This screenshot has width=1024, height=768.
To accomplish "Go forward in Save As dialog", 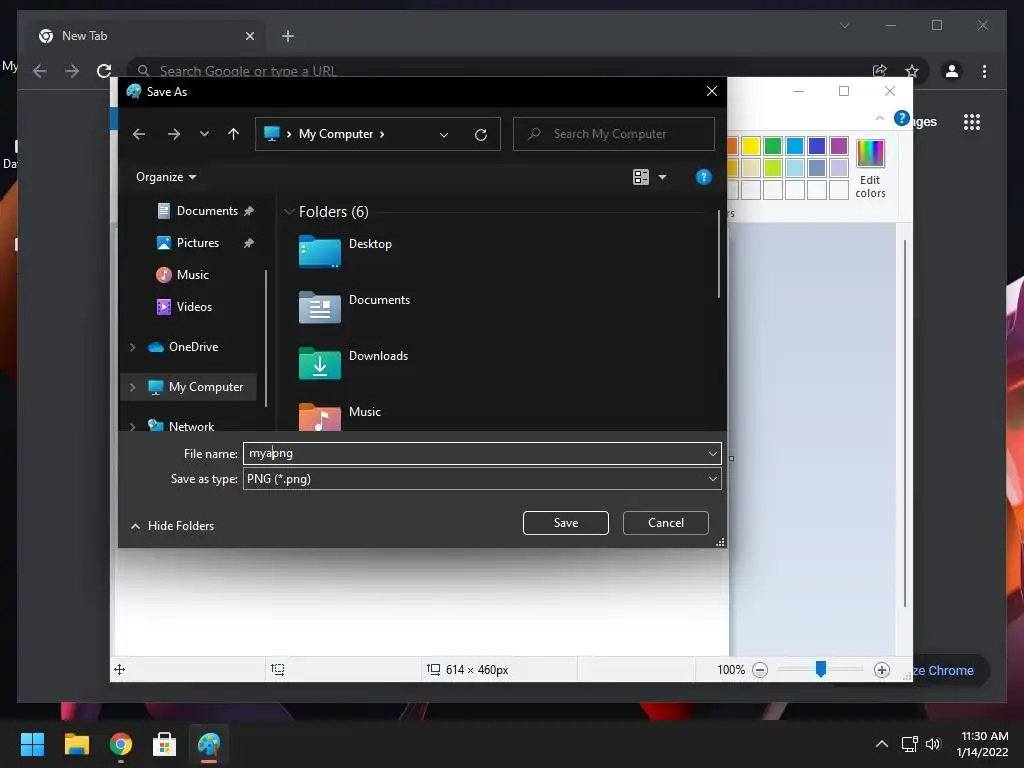I will (174, 134).
